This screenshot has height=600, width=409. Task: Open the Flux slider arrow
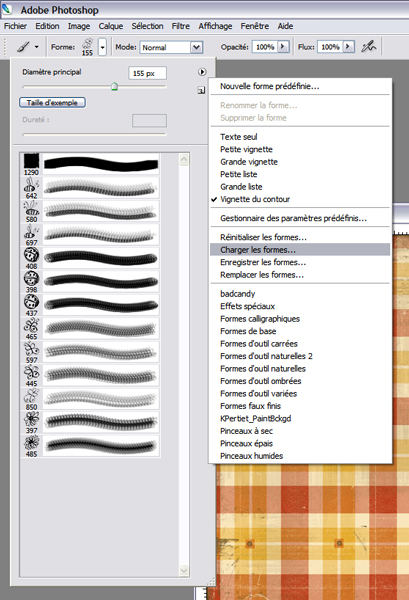(348, 47)
